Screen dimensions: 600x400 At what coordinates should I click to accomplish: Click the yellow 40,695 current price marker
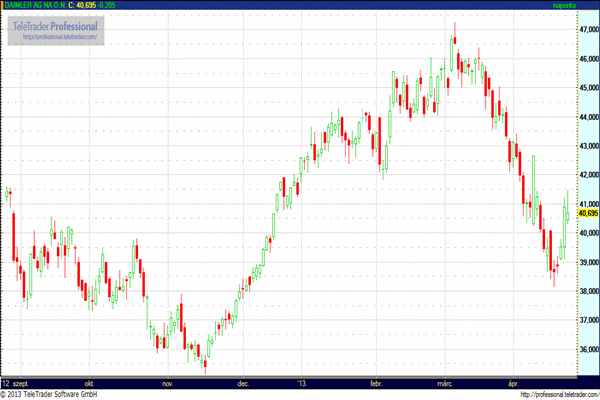(588, 213)
